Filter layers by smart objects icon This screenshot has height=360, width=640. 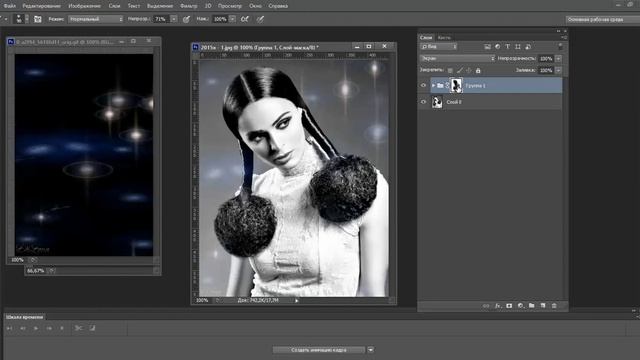tap(528, 47)
